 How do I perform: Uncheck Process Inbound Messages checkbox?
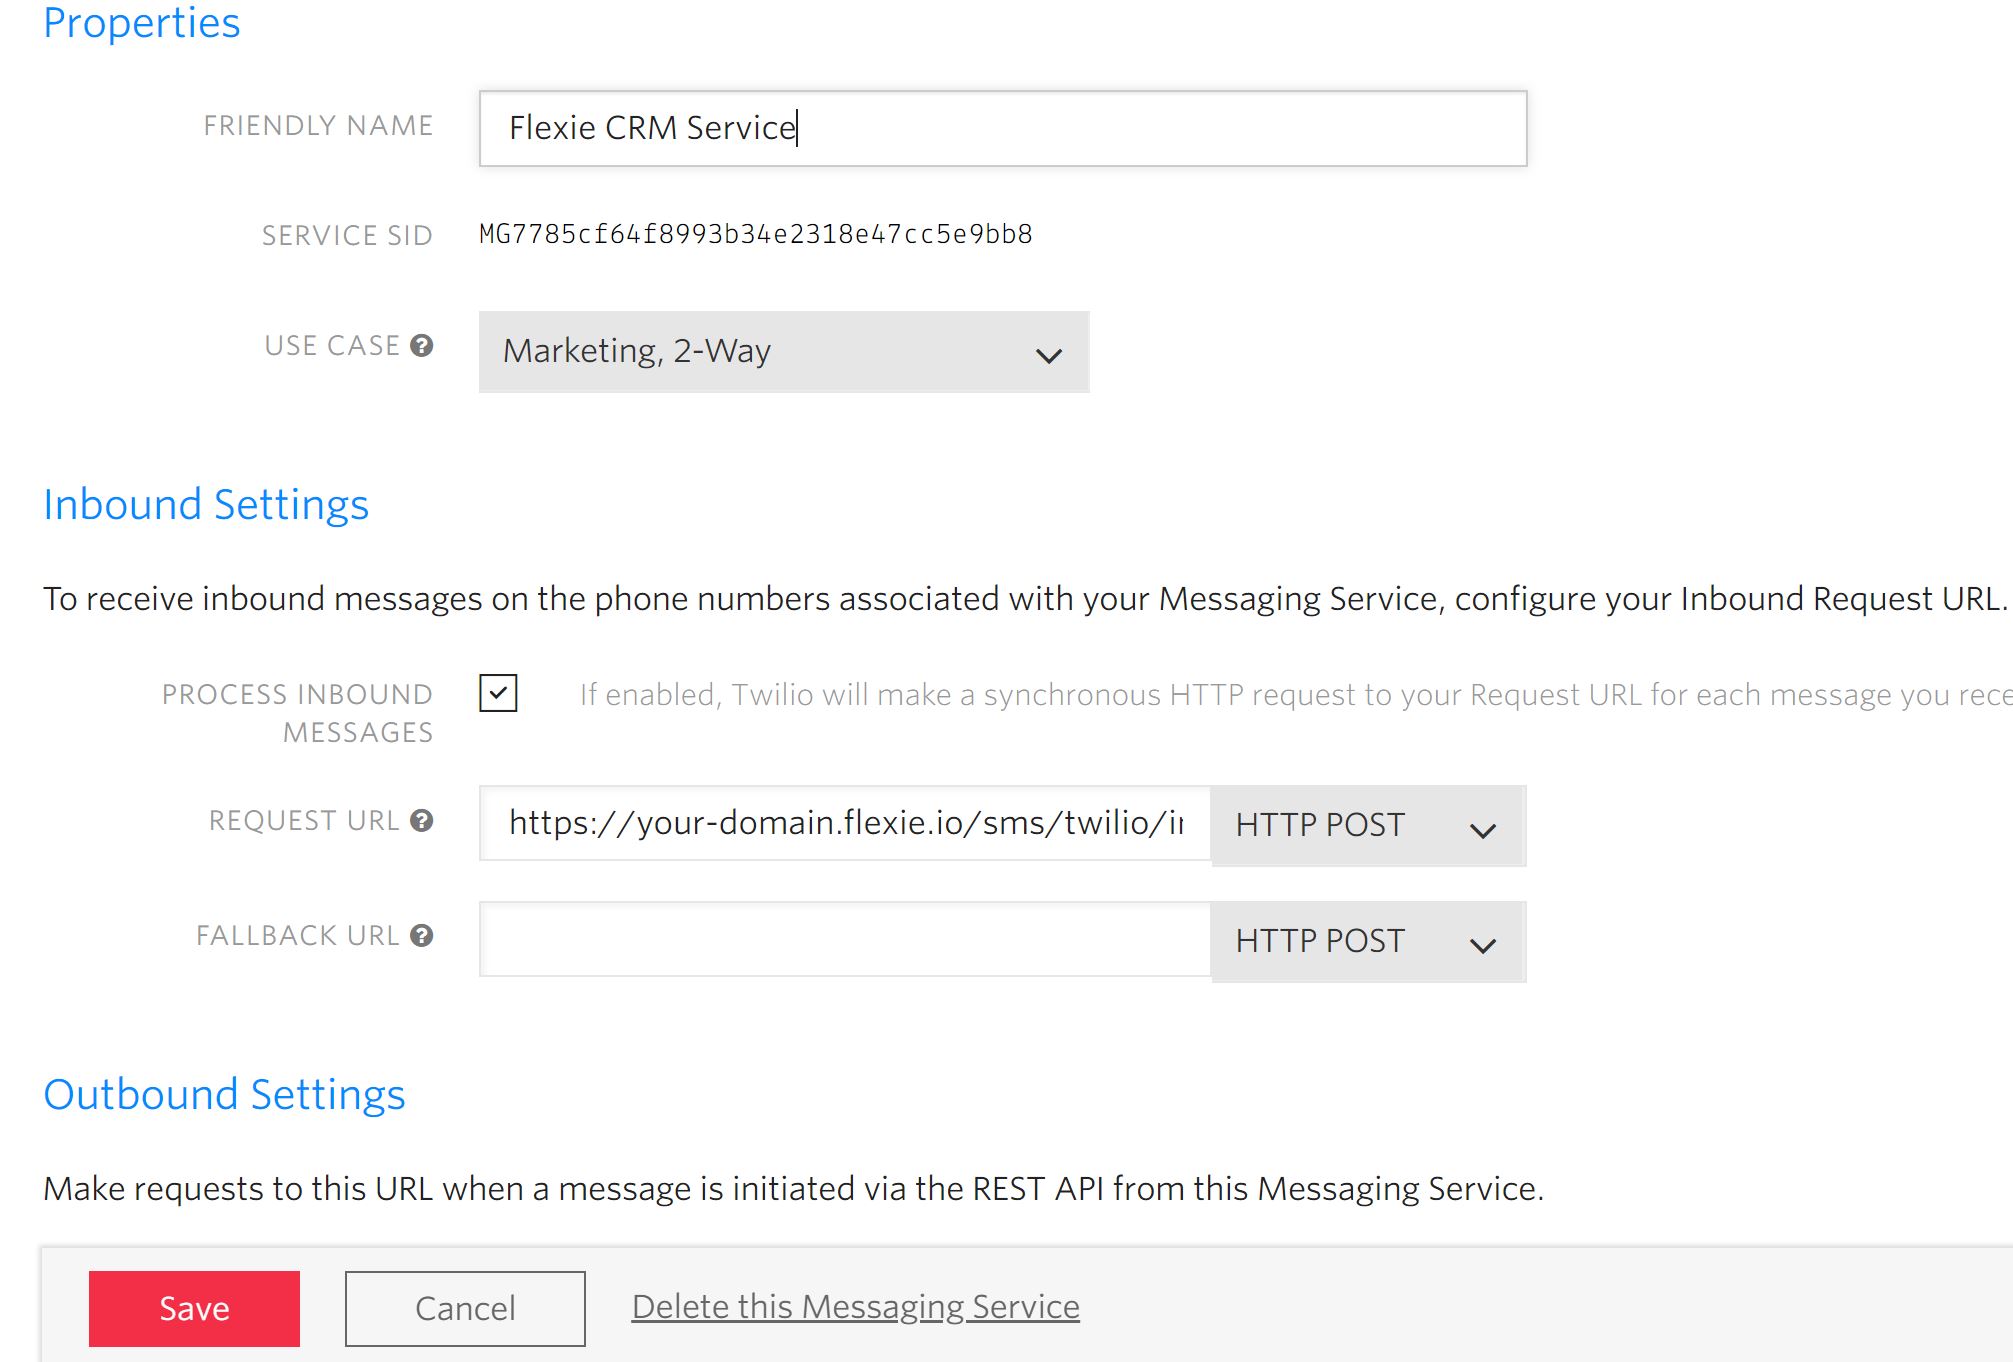point(498,693)
